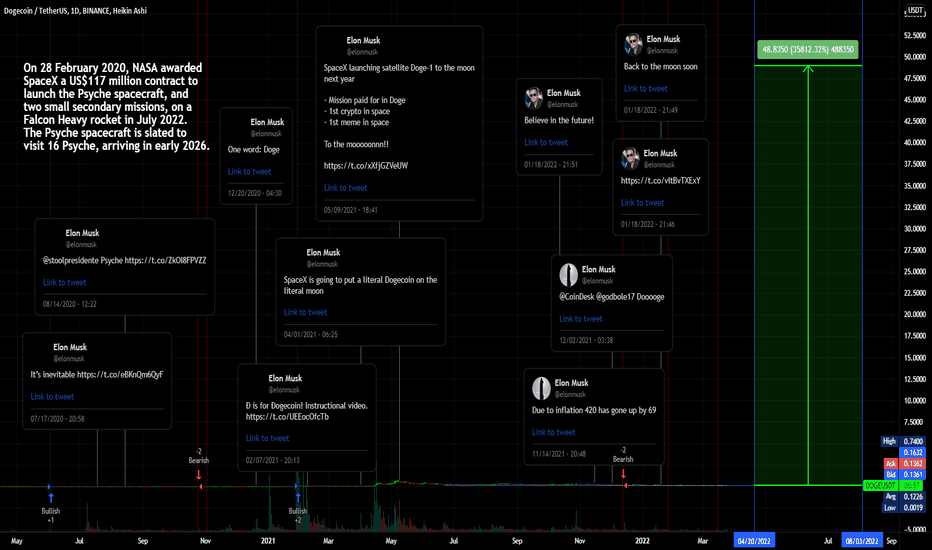Click the 08/03/2022 date marker on time axis
Viewport: 932px width, 550px height.
(862, 540)
